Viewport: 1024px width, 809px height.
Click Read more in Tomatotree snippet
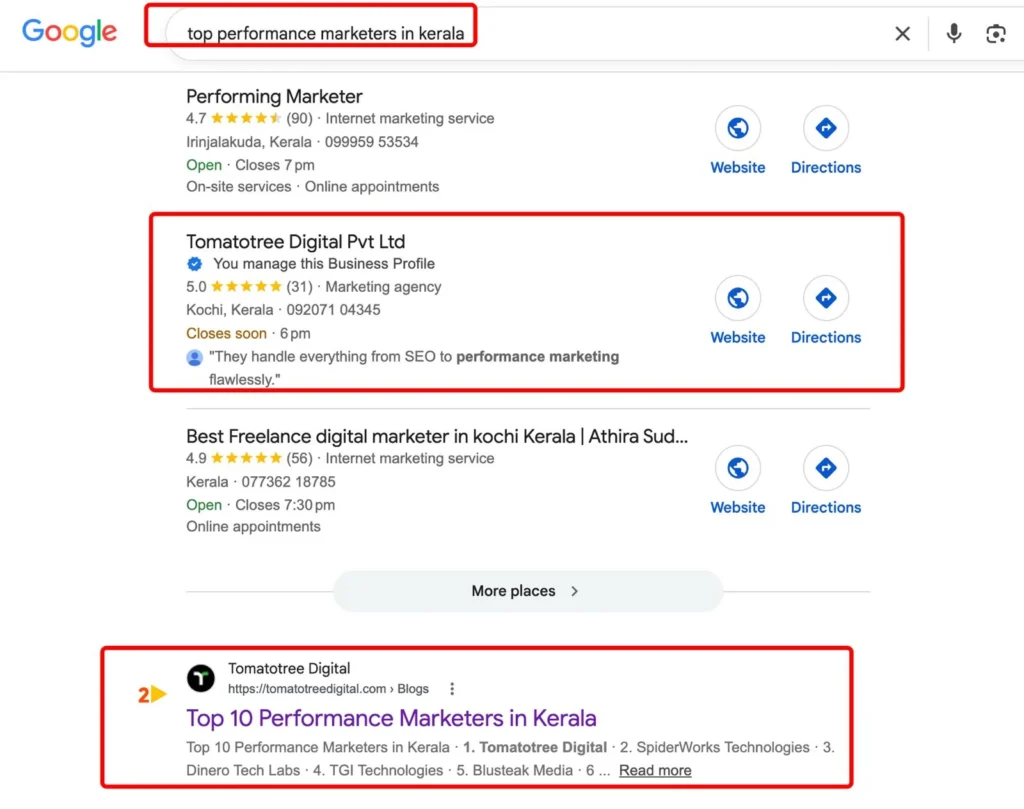pyautogui.click(x=655, y=770)
